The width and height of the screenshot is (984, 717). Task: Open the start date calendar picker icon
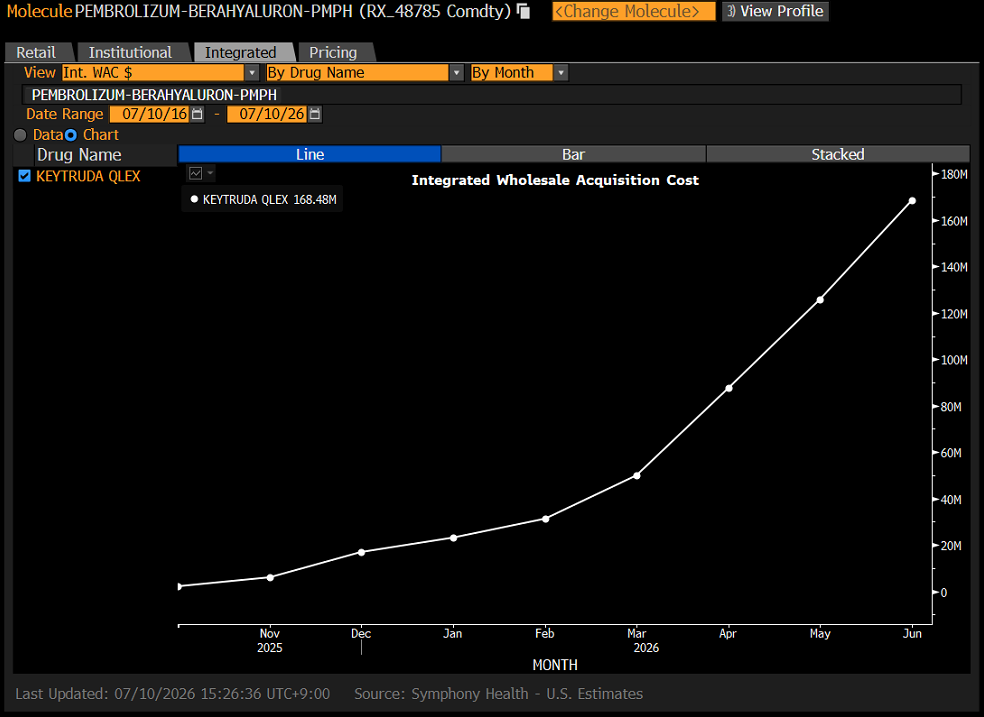tap(197, 114)
